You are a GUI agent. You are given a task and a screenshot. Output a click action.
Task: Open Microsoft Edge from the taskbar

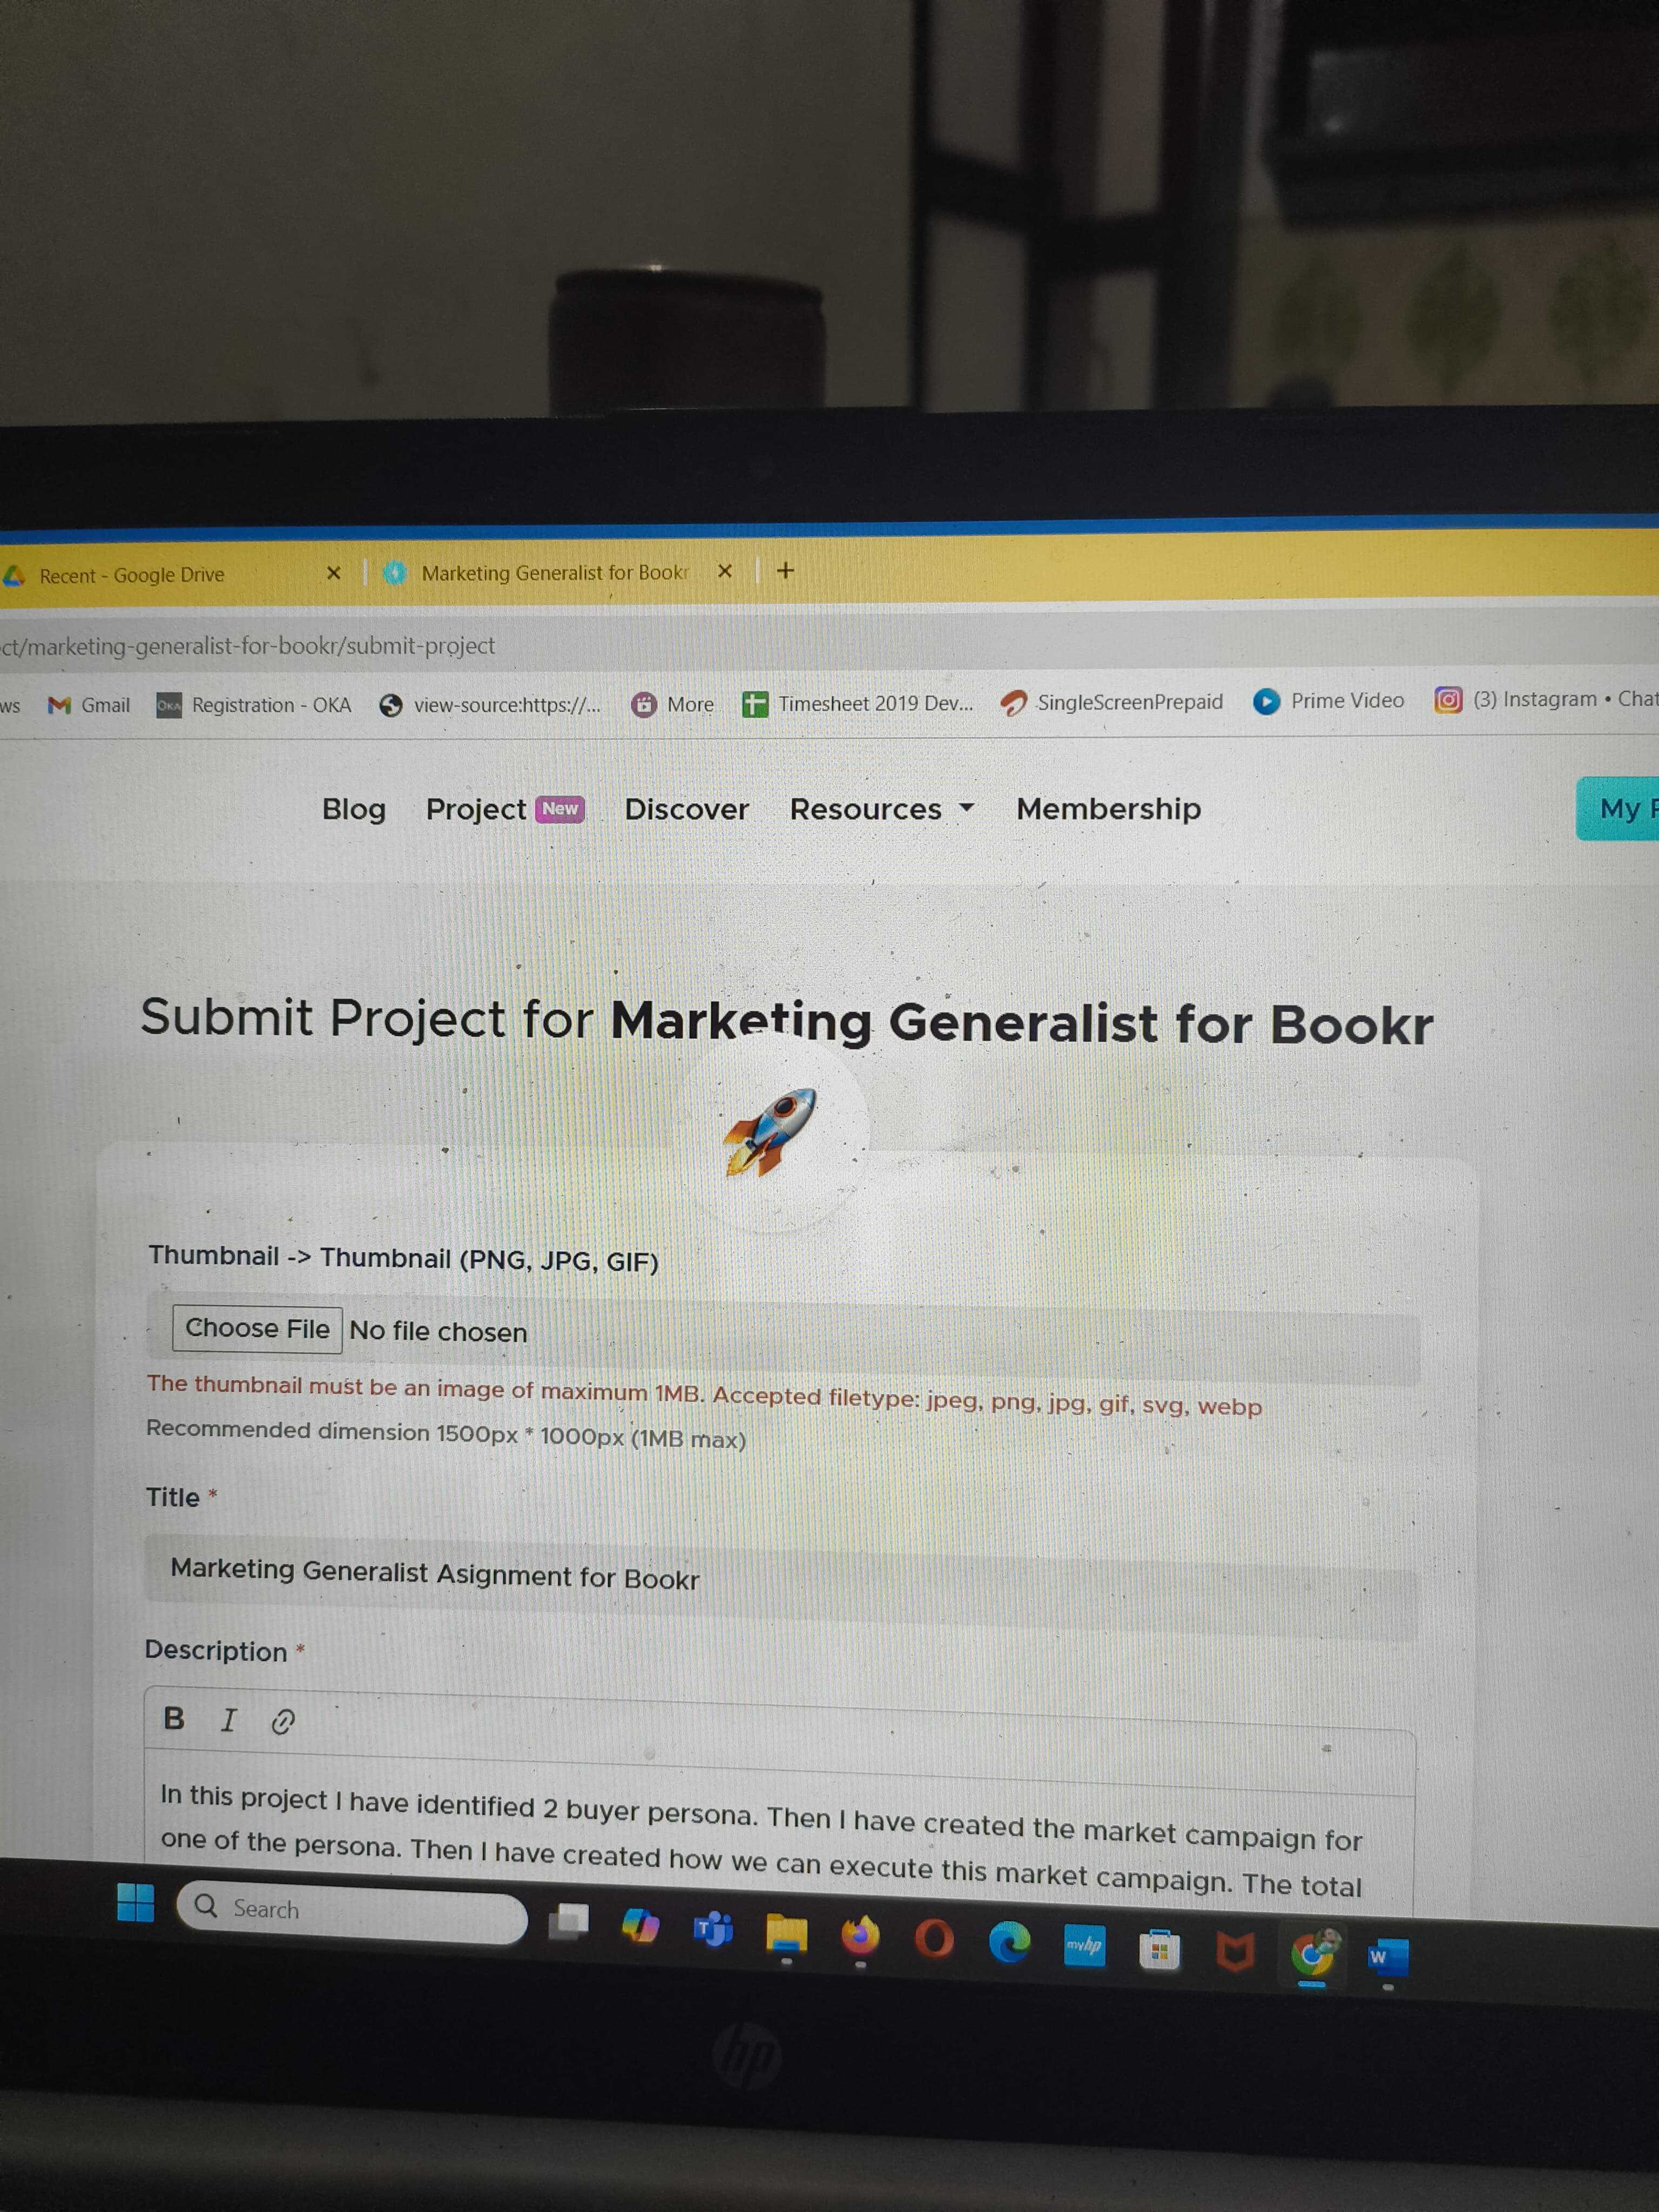point(1009,1943)
